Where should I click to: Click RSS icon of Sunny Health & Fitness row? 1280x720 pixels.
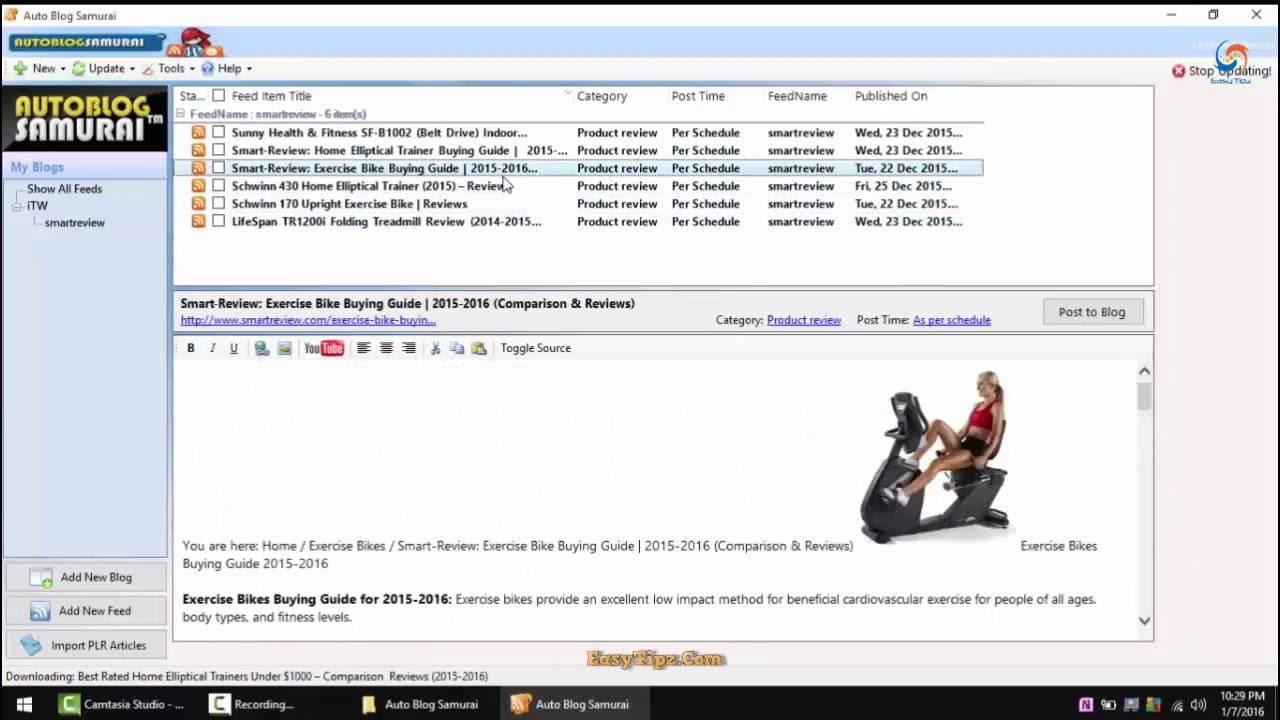[198, 132]
